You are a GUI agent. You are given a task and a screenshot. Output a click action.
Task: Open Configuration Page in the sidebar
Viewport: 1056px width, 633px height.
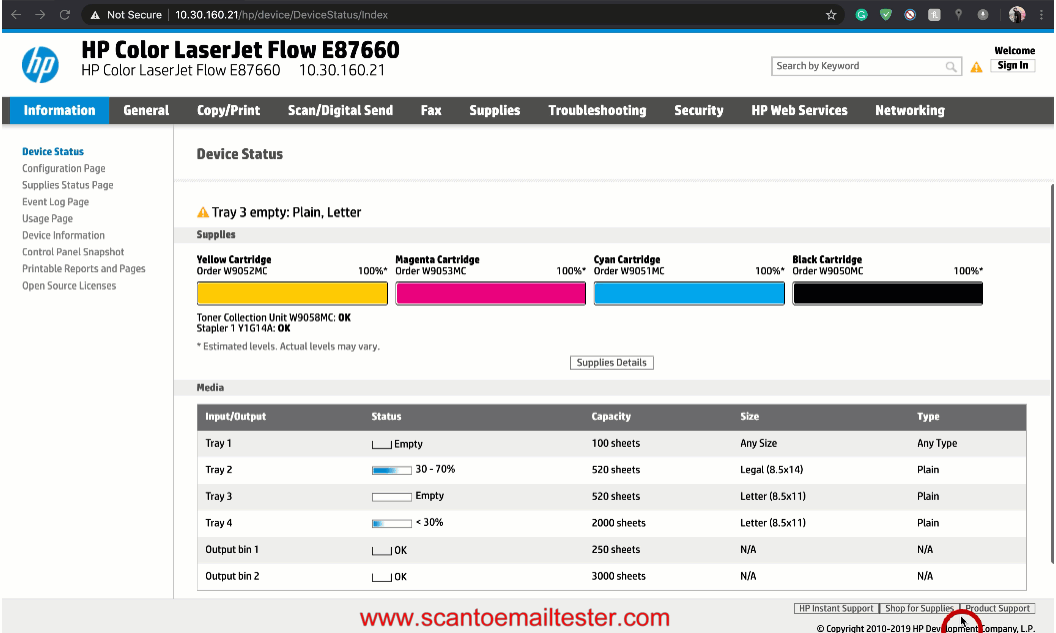tap(64, 169)
